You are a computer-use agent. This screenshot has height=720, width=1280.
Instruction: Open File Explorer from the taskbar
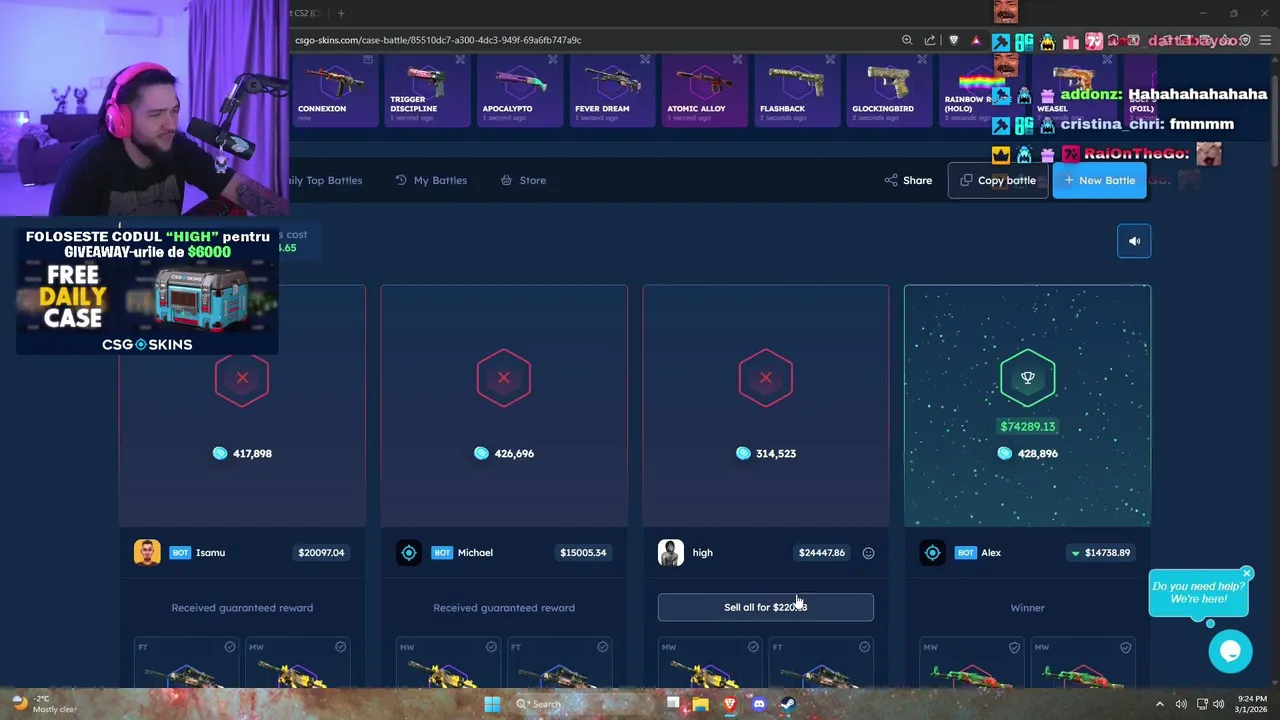700,704
